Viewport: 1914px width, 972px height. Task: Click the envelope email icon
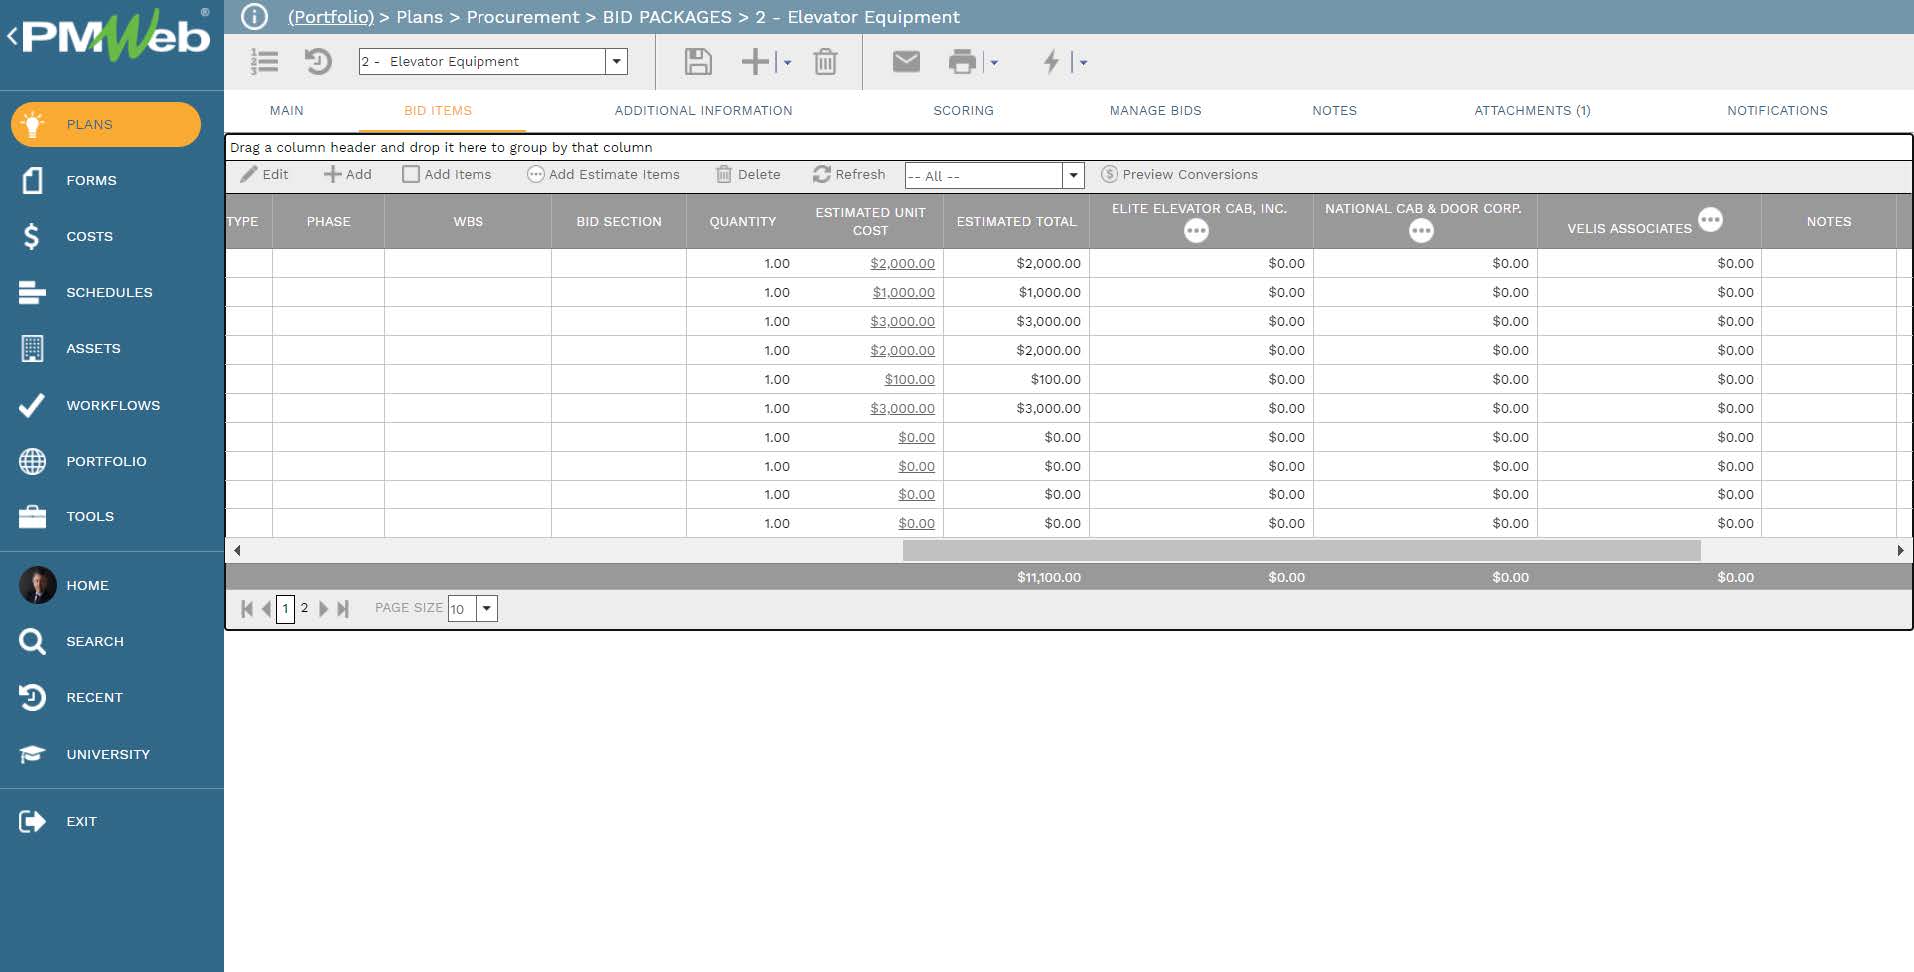coord(905,62)
